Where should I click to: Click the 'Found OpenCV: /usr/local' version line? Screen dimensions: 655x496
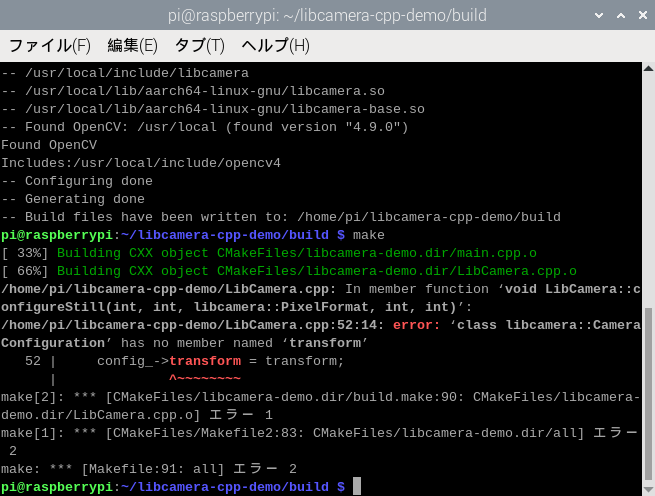pos(205,127)
